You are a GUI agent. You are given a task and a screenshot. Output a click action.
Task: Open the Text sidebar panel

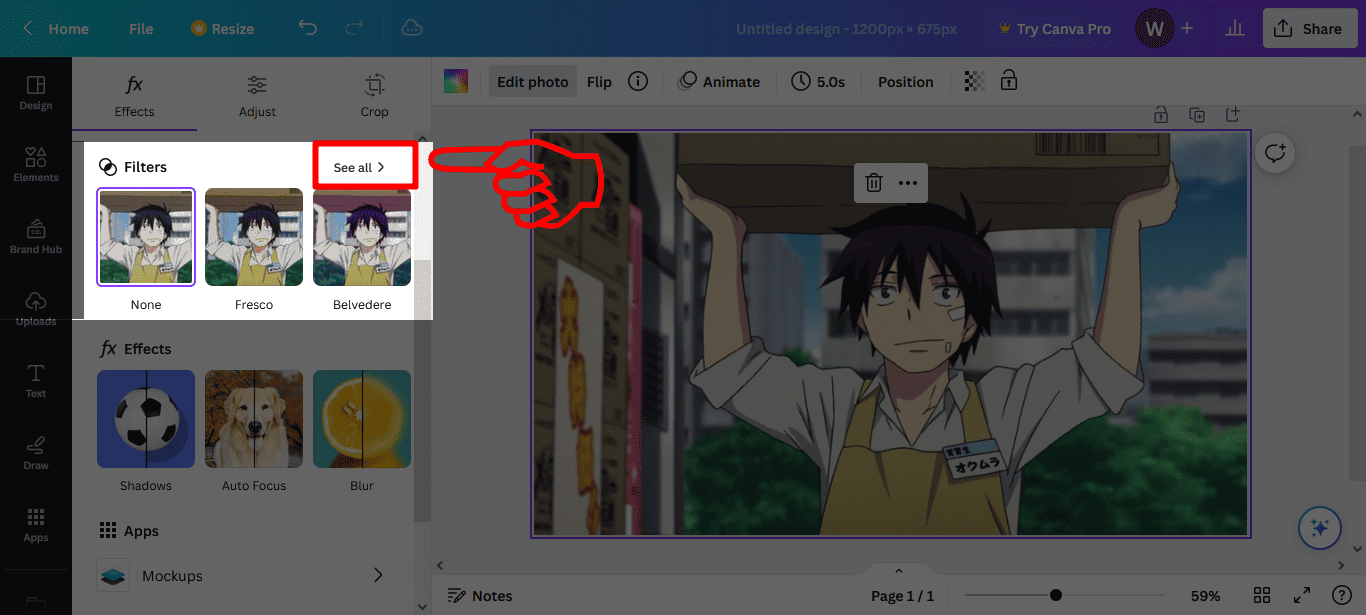36,381
